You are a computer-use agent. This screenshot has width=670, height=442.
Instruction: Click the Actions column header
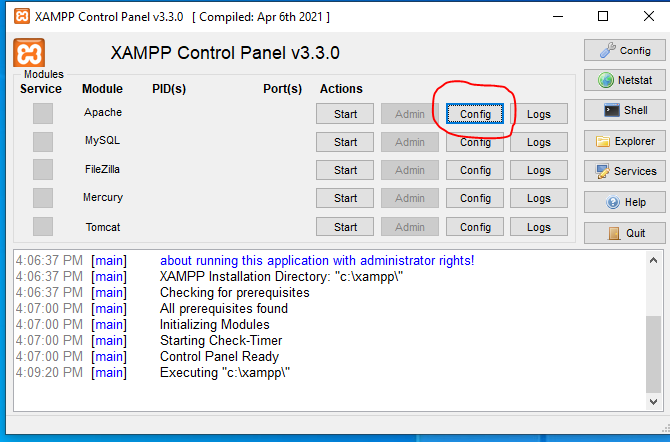341,88
